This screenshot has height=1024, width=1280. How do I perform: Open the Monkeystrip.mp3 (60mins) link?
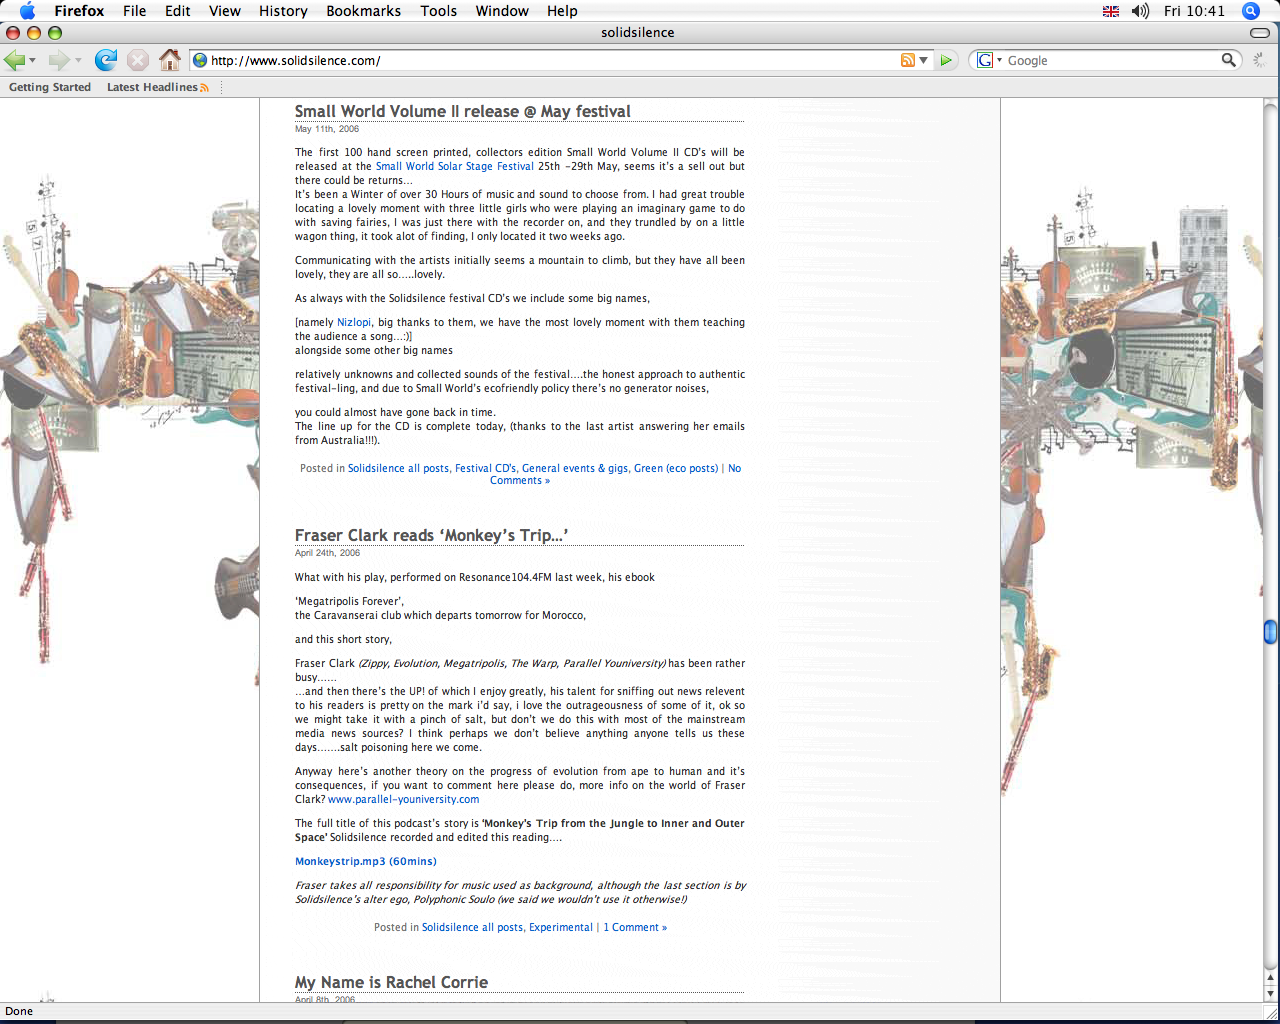tap(365, 861)
